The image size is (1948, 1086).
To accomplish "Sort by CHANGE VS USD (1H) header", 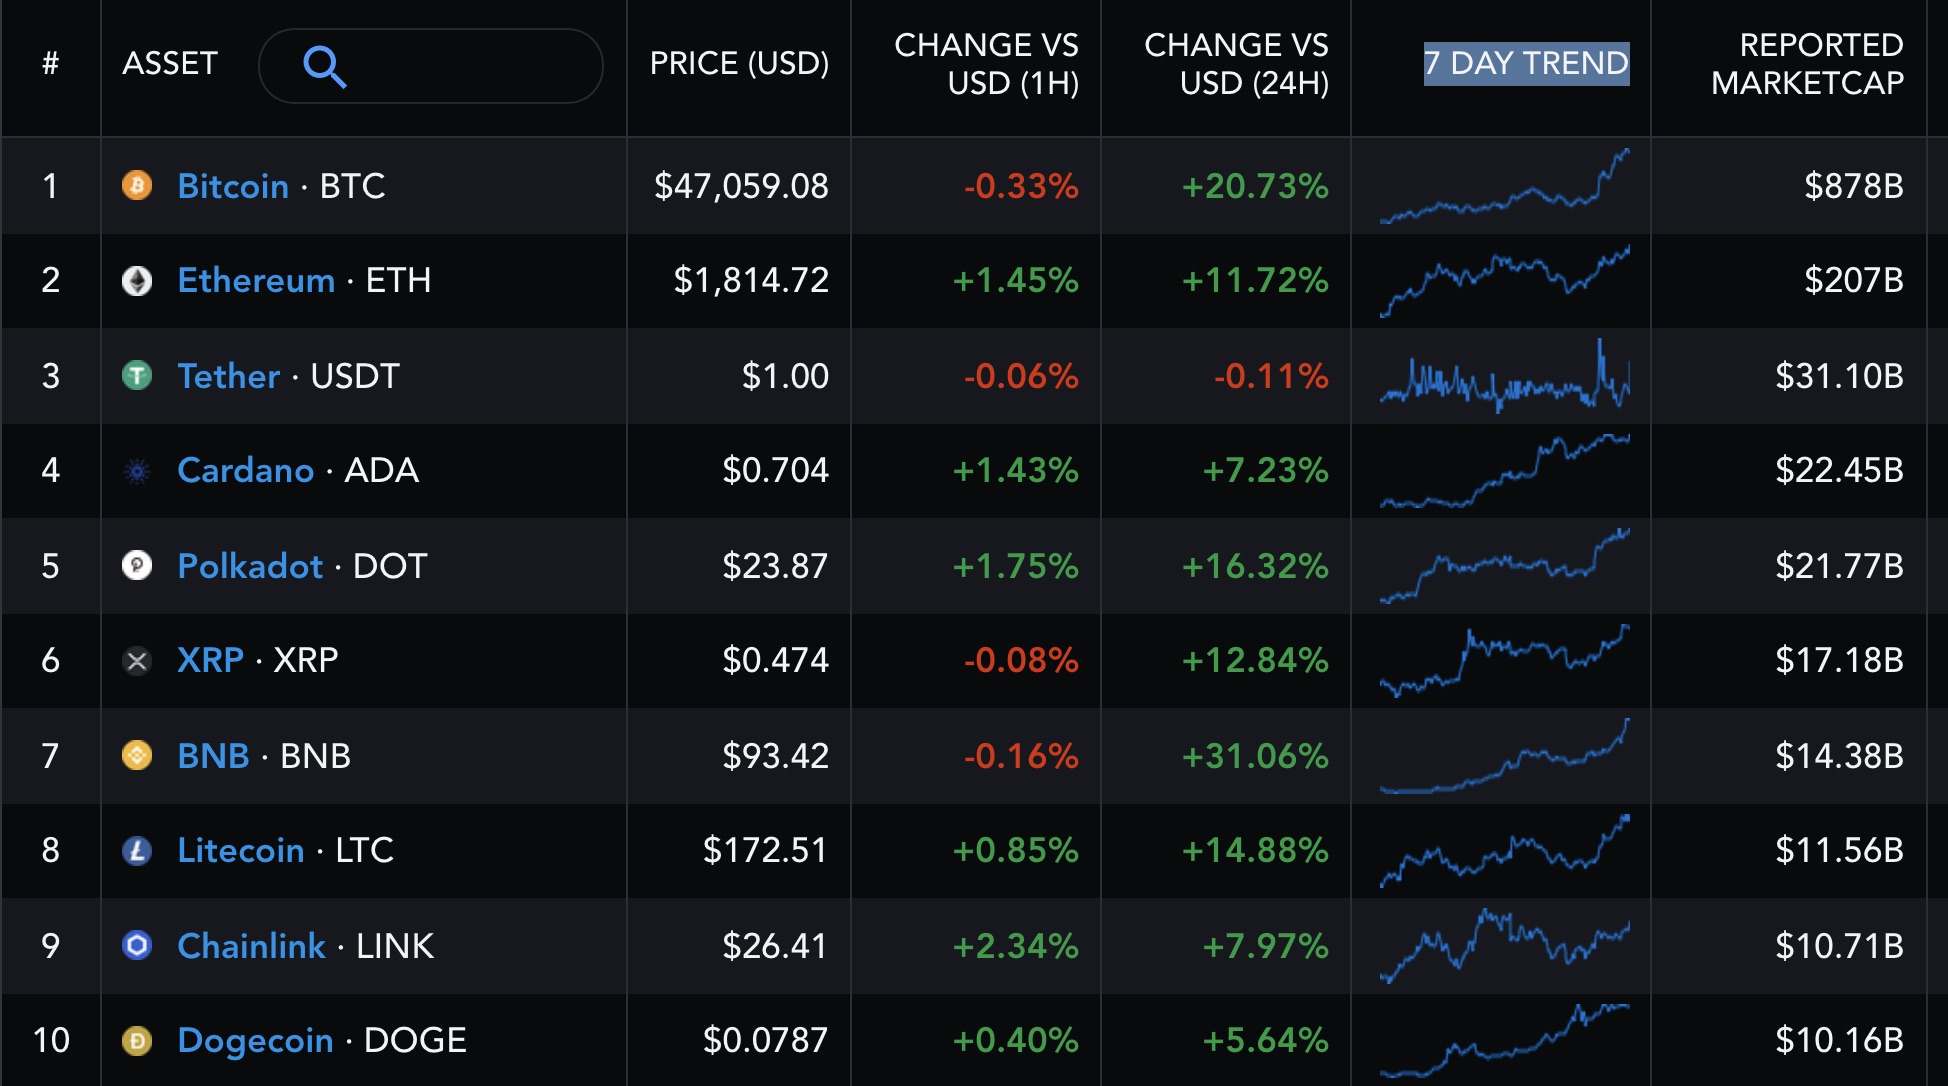I will click(x=986, y=64).
